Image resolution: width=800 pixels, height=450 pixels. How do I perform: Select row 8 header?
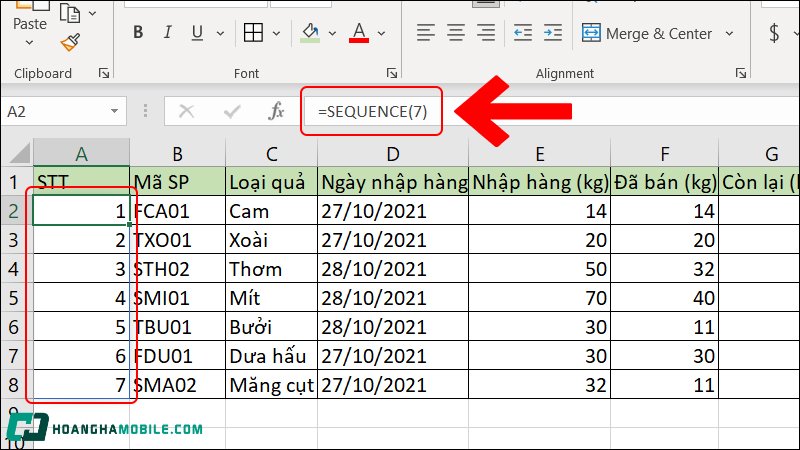pos(14,385)
